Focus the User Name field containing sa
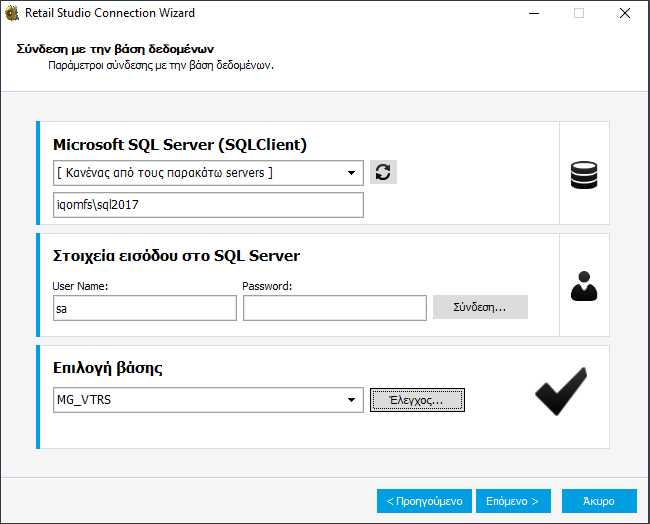The image size is (650, 524). (x=144, y=309)
